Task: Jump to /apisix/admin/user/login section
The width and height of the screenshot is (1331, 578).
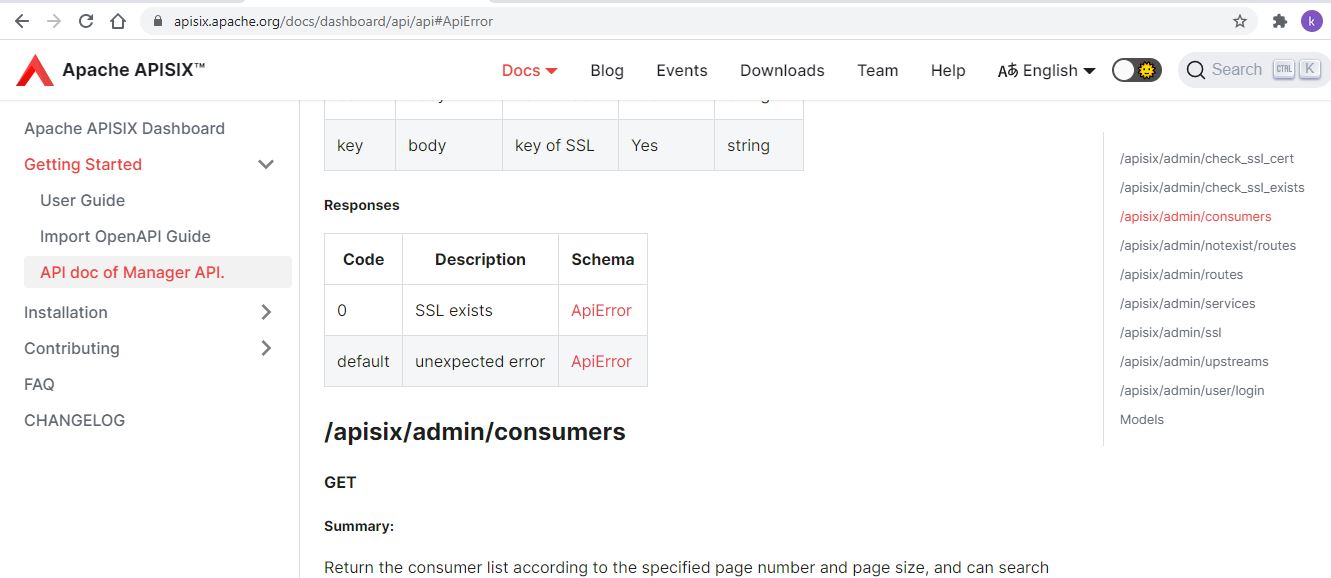Action: pos(1192,390)
